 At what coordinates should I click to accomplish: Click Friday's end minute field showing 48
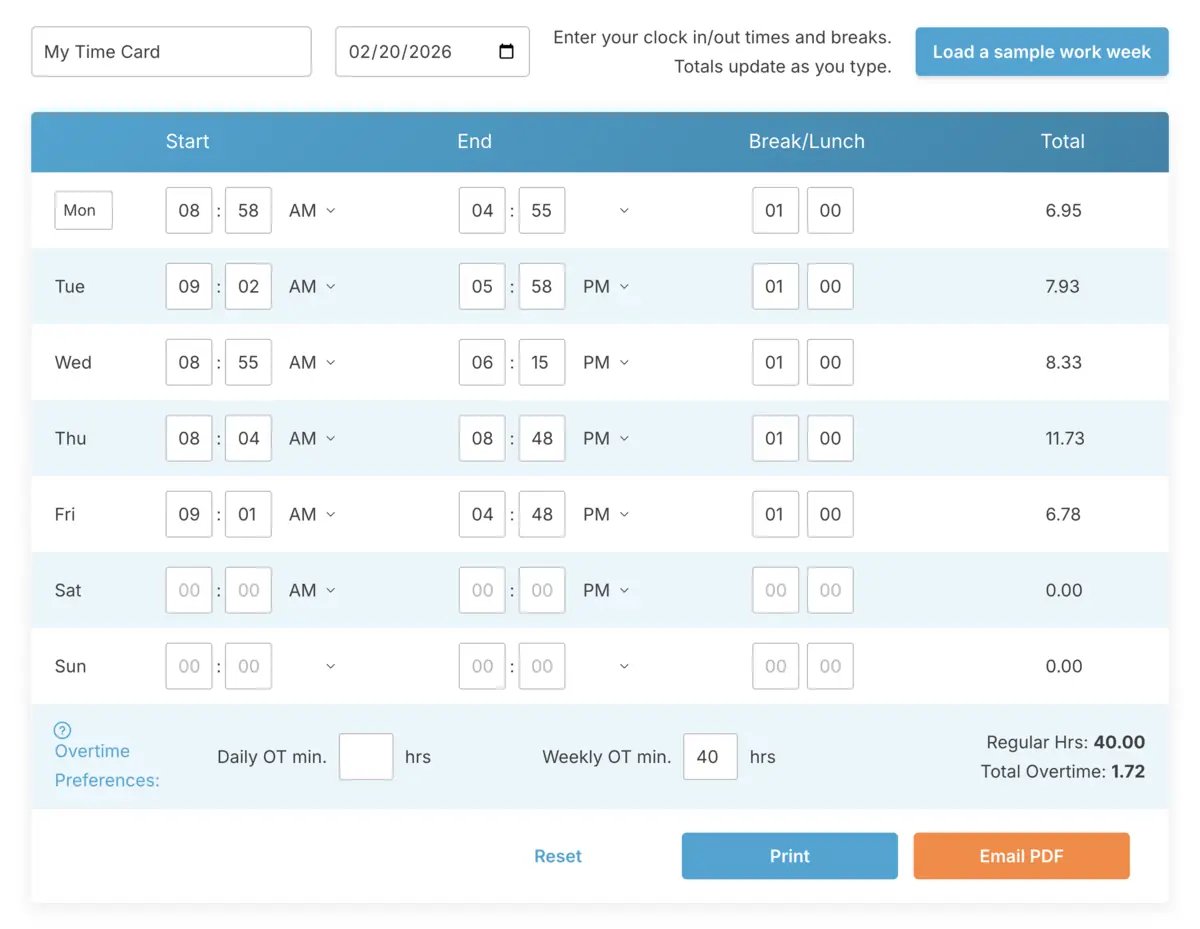pos(541,514)
